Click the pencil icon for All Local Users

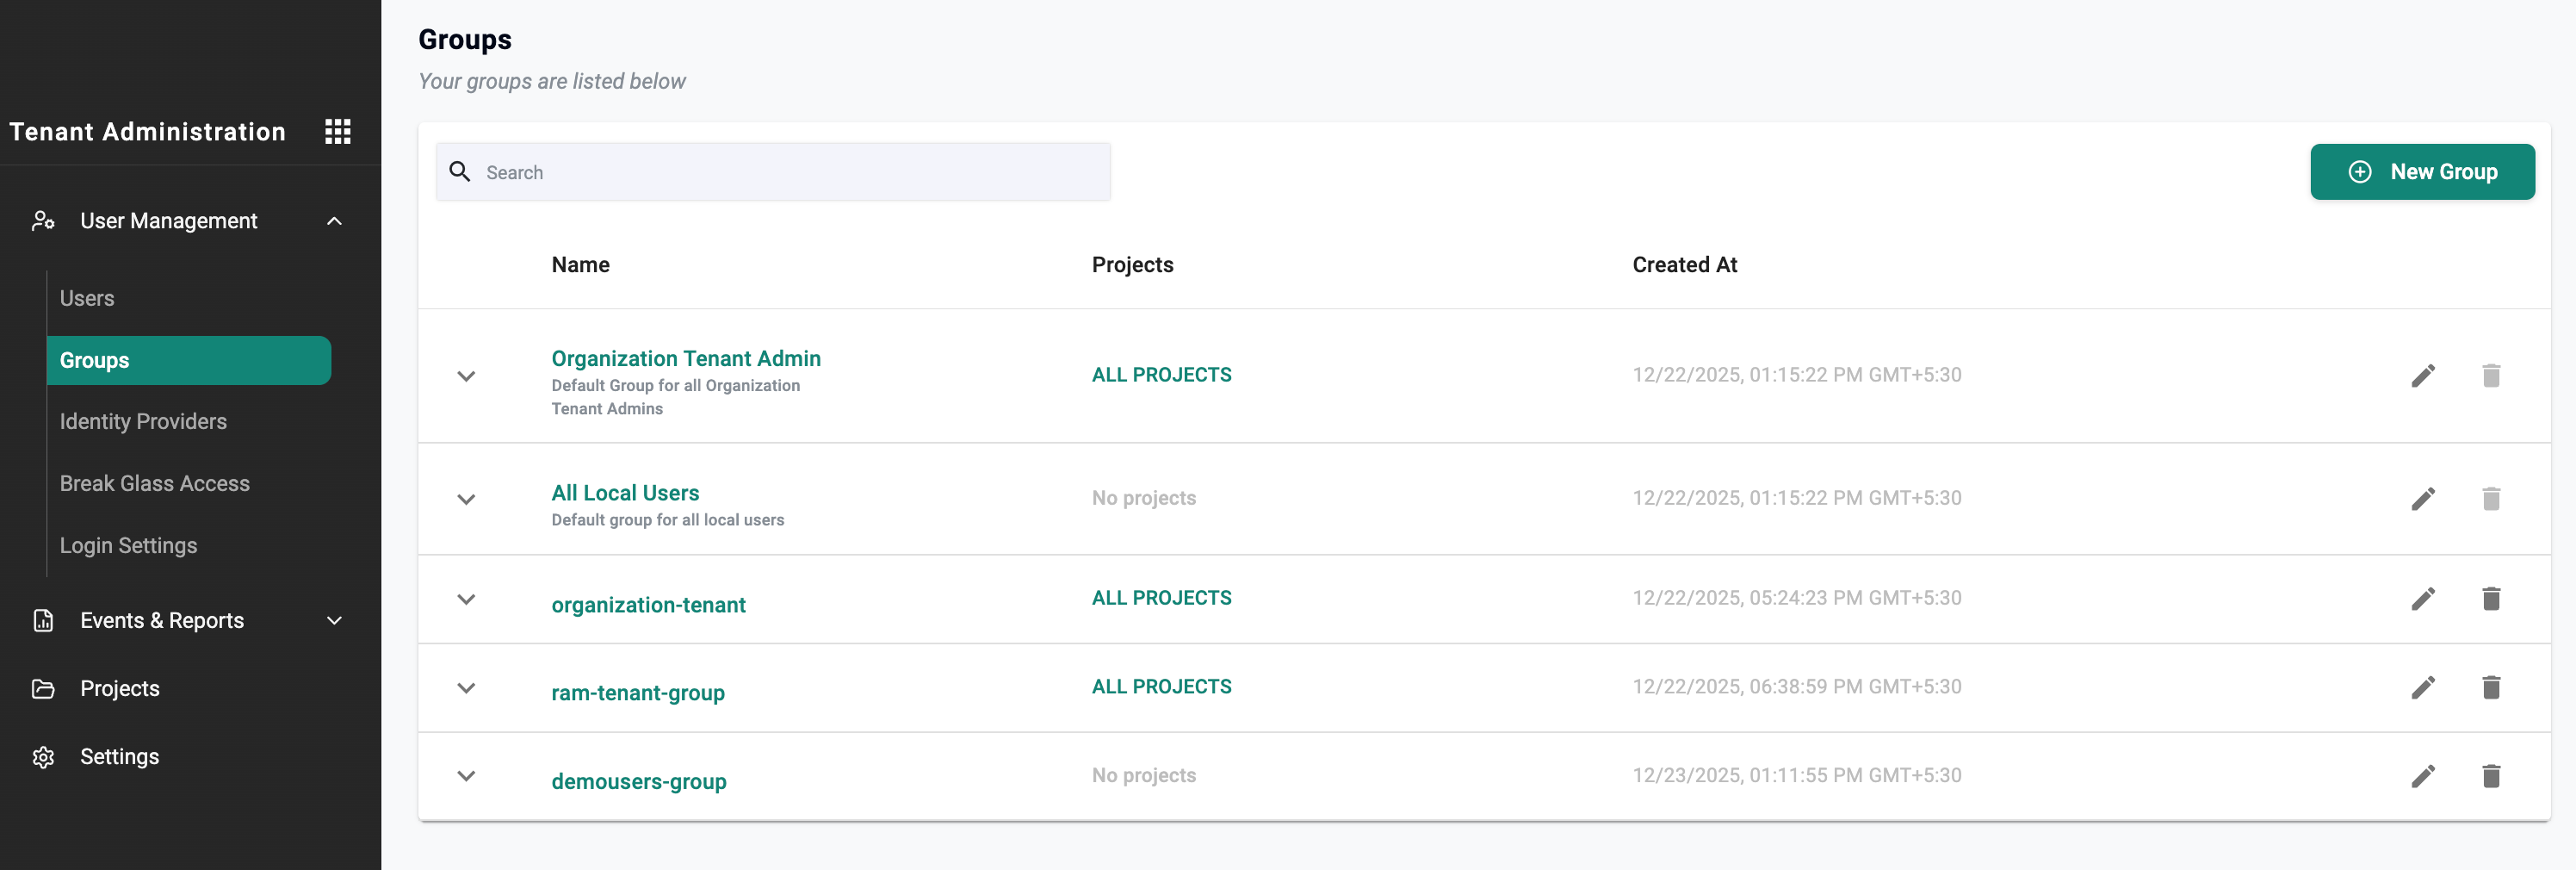[x=2422, y=498]
